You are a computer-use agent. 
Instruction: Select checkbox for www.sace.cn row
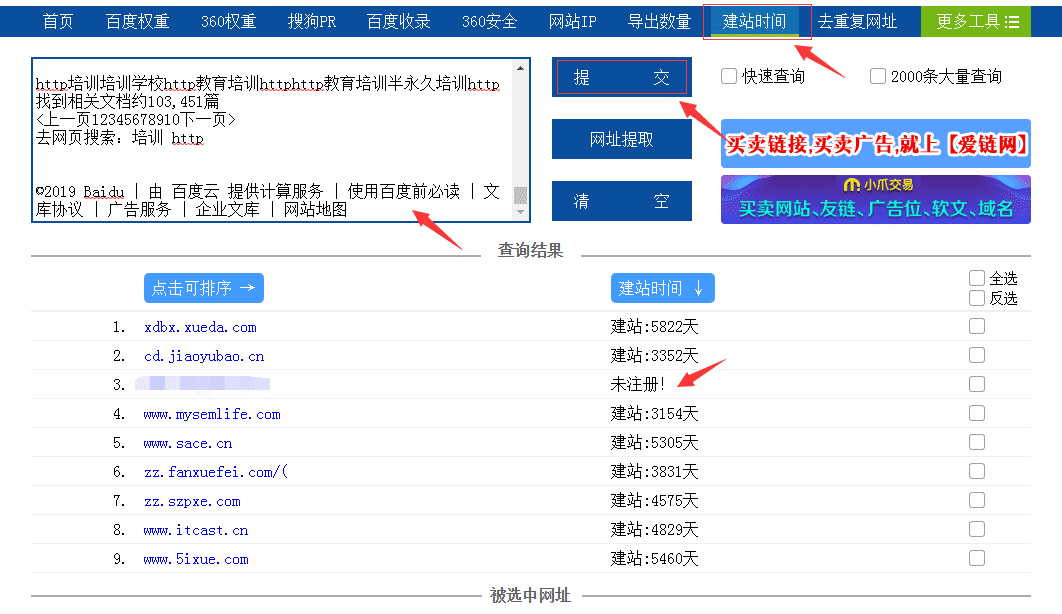point(977,442)
